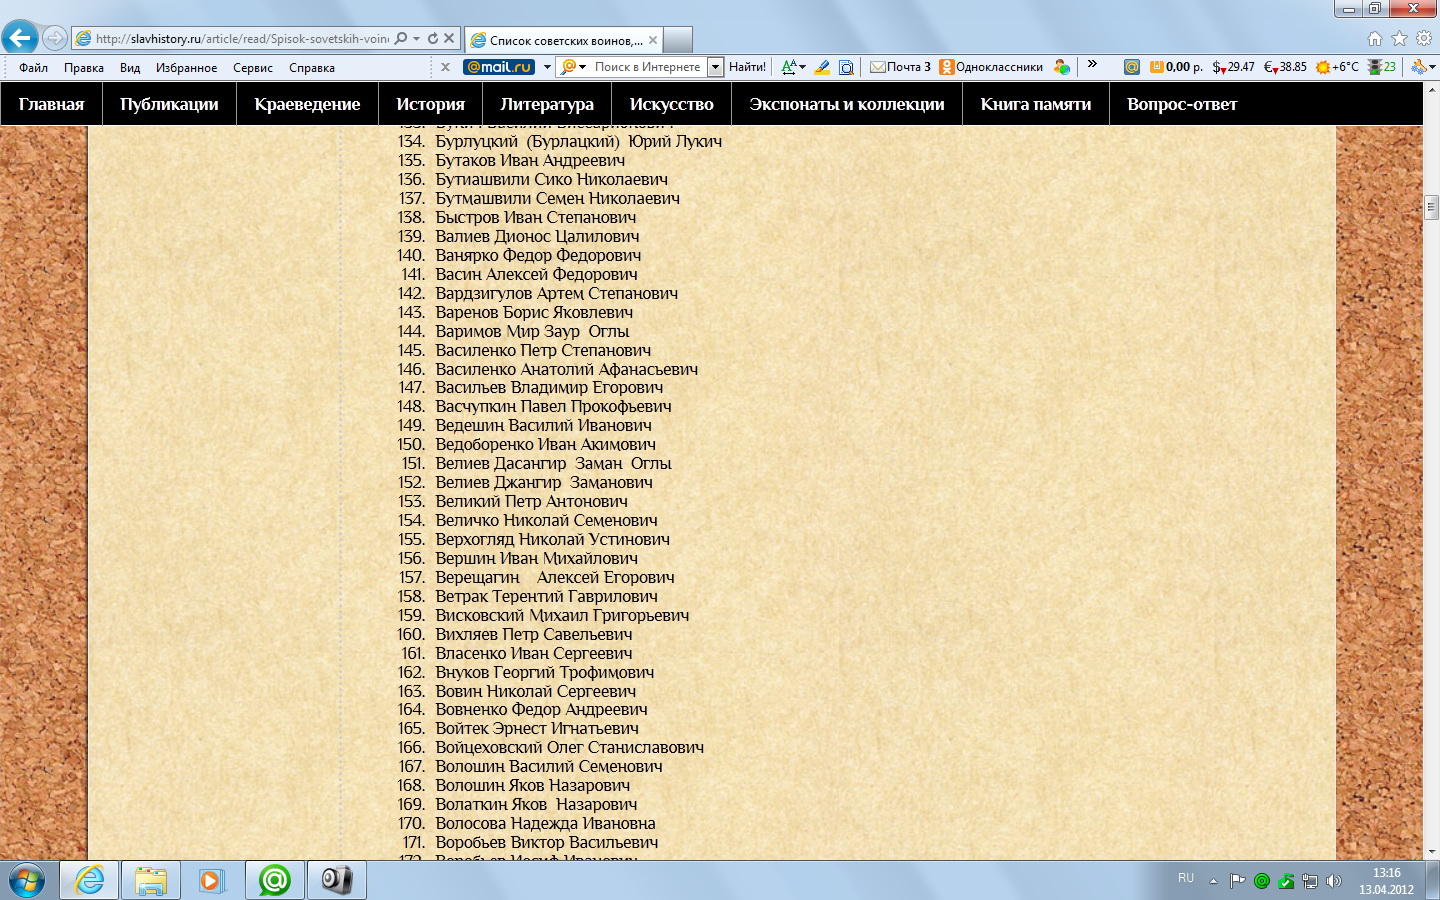The image size is (1440, 900).
Task: Show more toolbar items with chevron
Action: pyautogui.click(x=1092, y=65)
